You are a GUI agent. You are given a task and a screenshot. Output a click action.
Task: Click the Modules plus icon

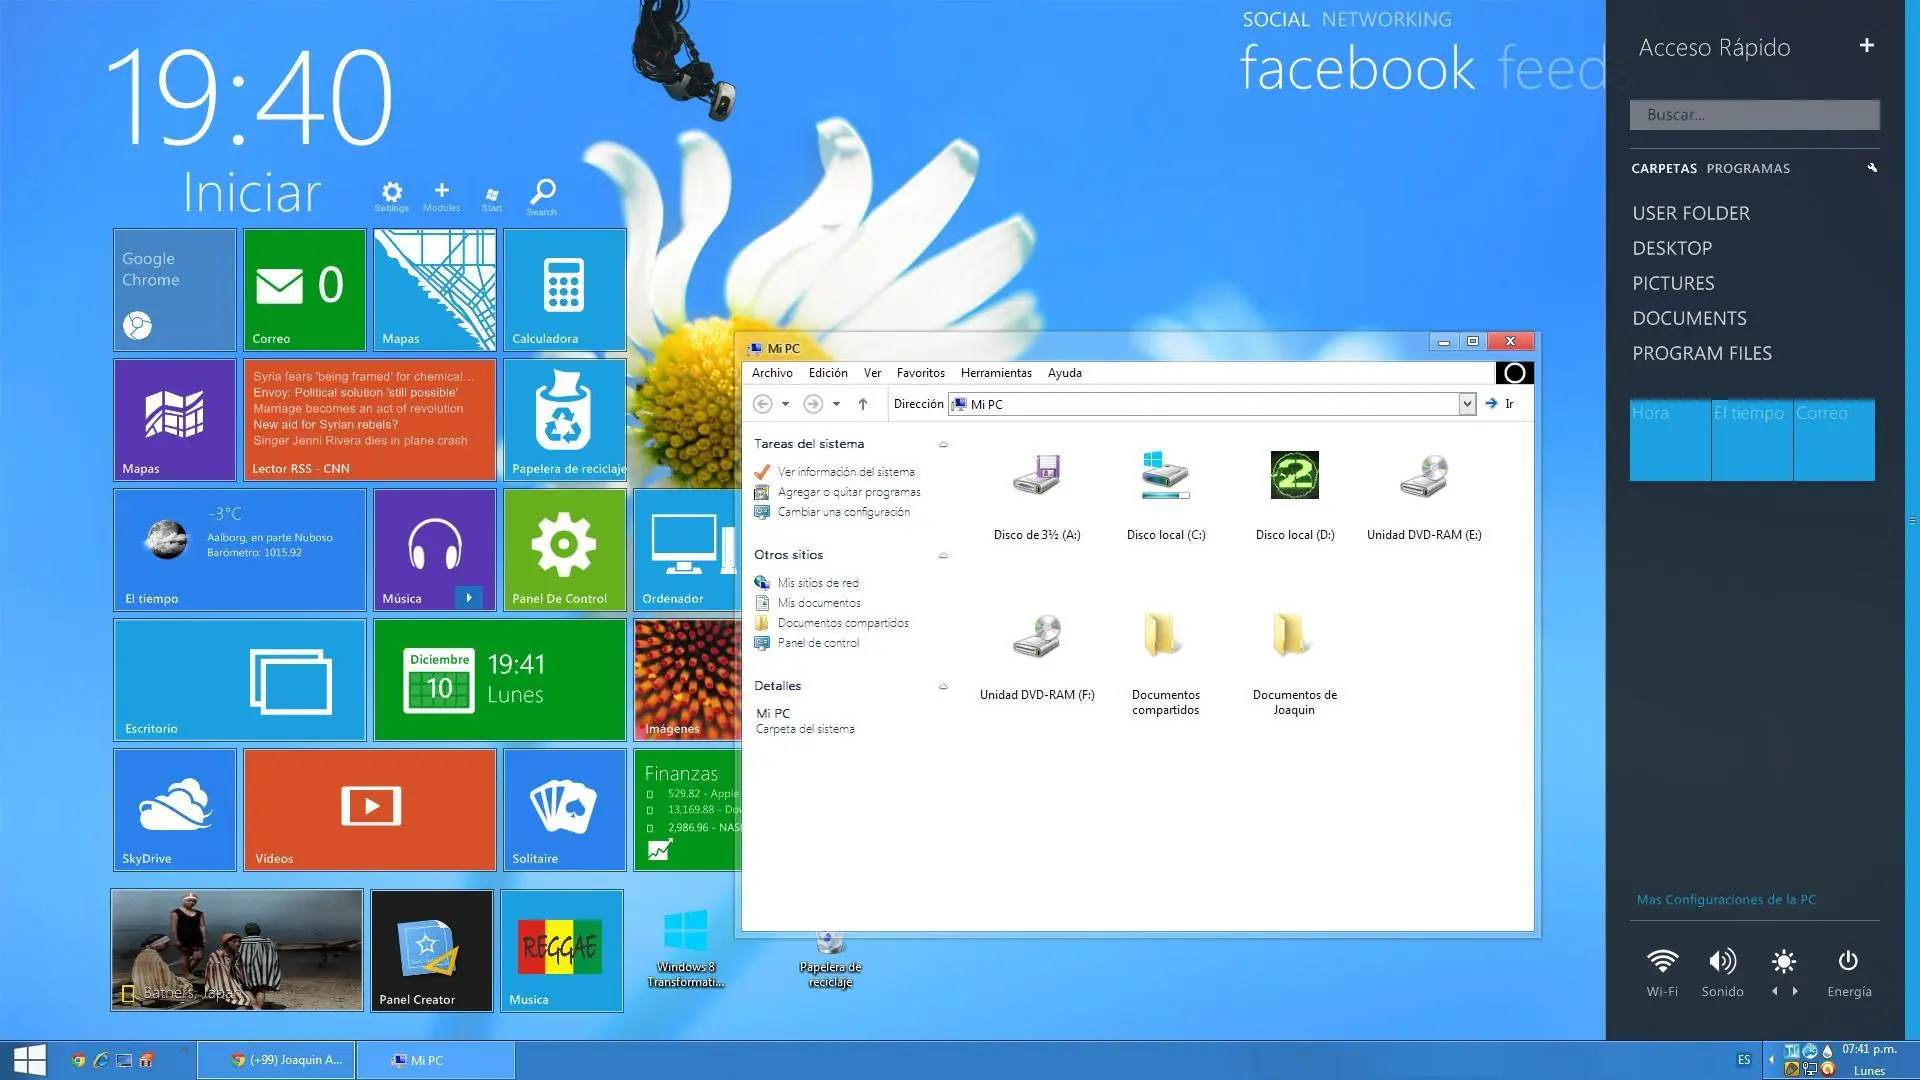click(x=441, y=195)
